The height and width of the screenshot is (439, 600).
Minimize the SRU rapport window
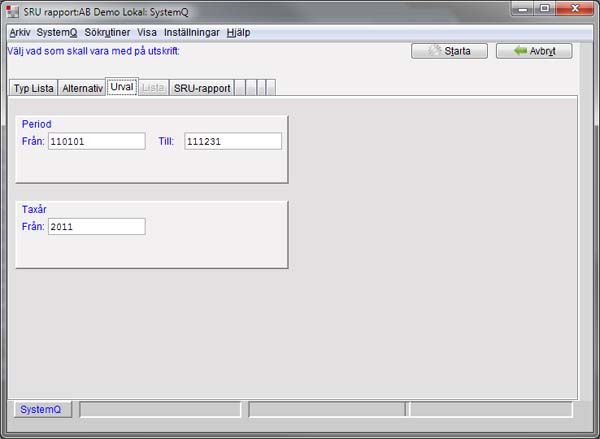click(520, 9)
